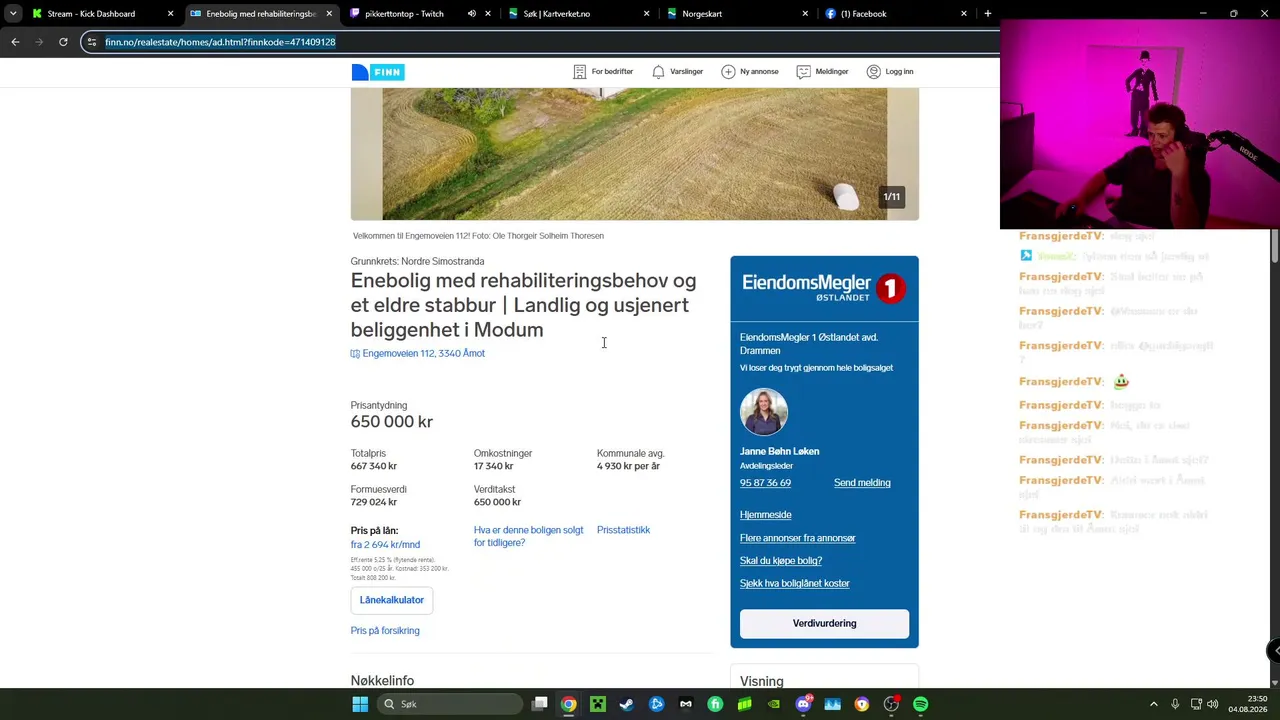Open the Pris på forsikring link
The image size is (1280, 720).
(385, 631)
